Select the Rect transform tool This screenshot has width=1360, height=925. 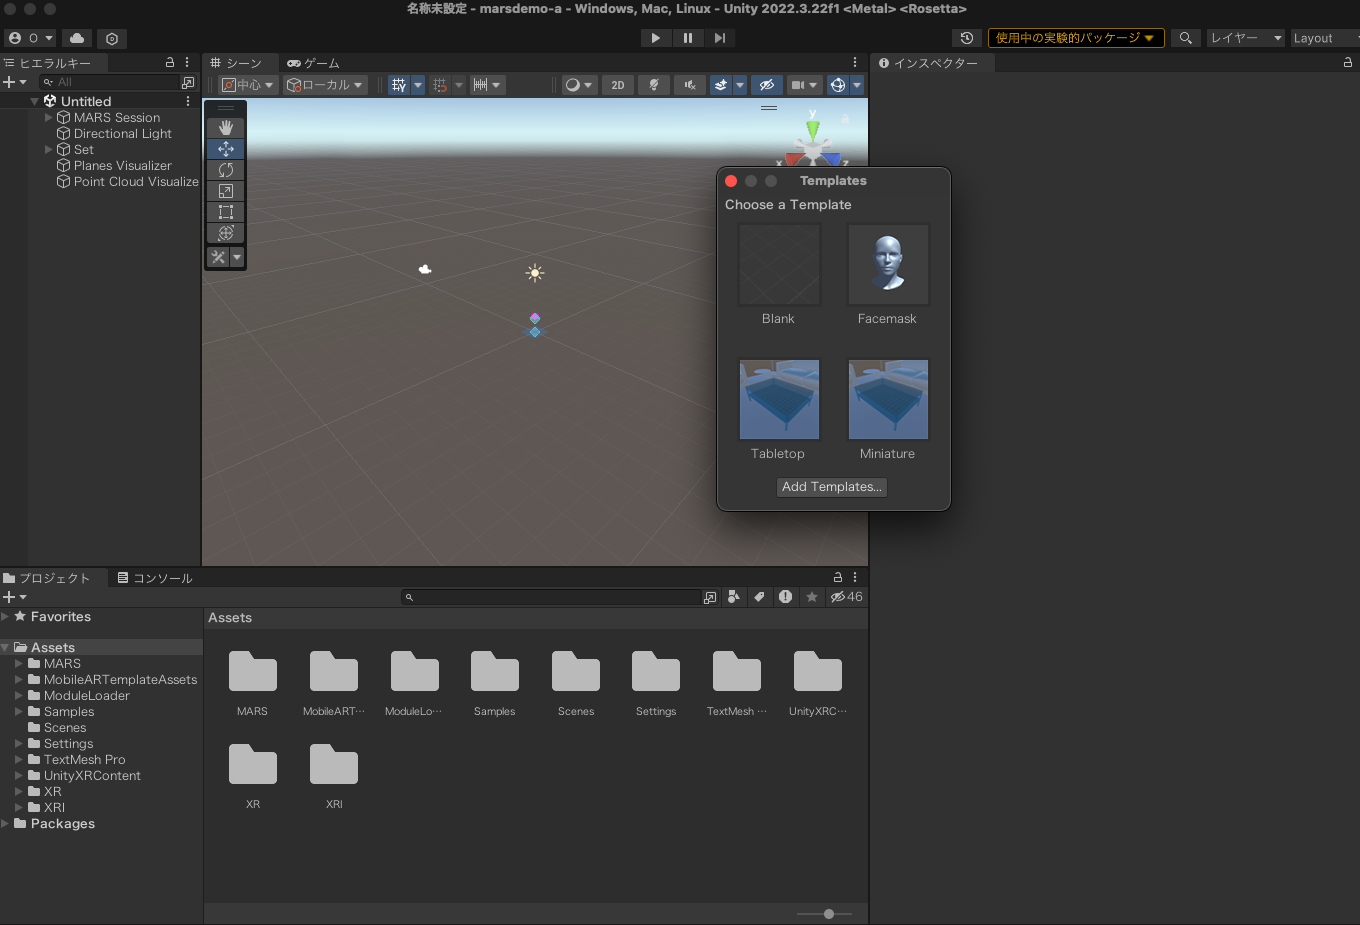tap(226, 212)
